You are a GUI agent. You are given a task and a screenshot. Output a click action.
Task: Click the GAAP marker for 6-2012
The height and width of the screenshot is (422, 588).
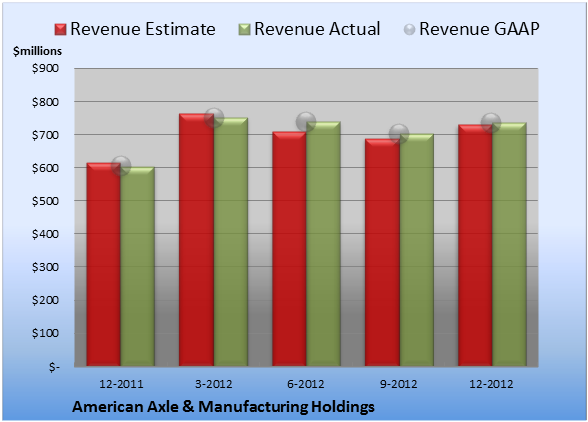coord(306,122)
